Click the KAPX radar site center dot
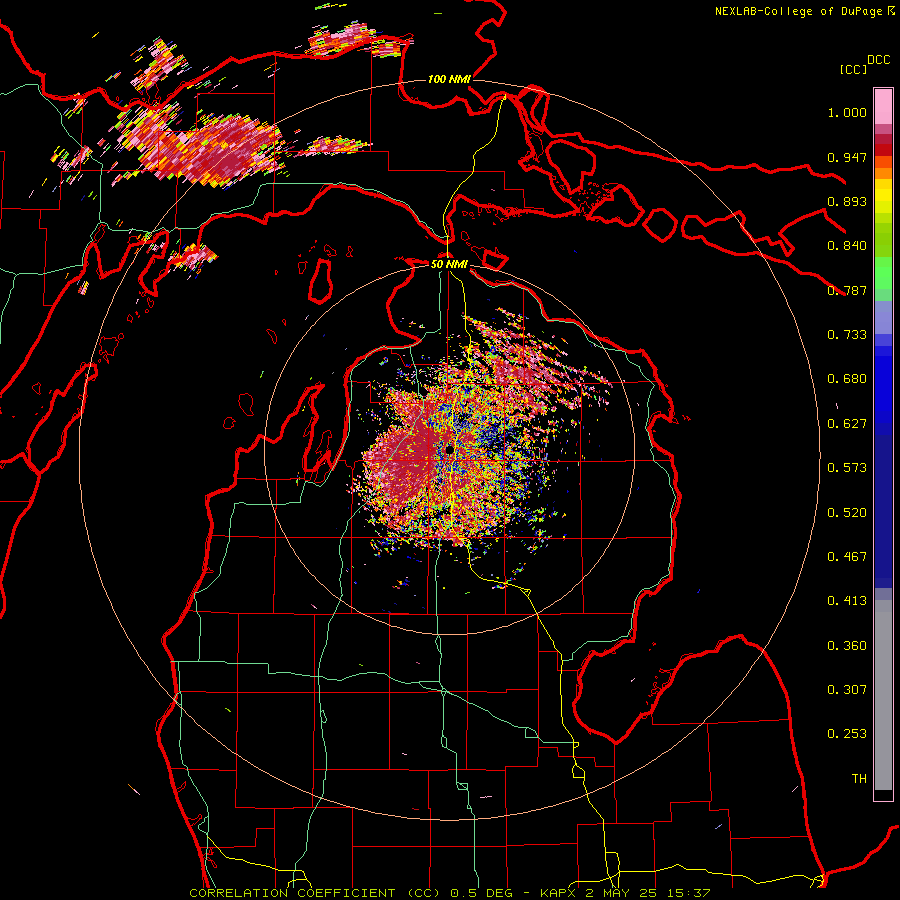900x900 pixels. click(x=449, y=448)
